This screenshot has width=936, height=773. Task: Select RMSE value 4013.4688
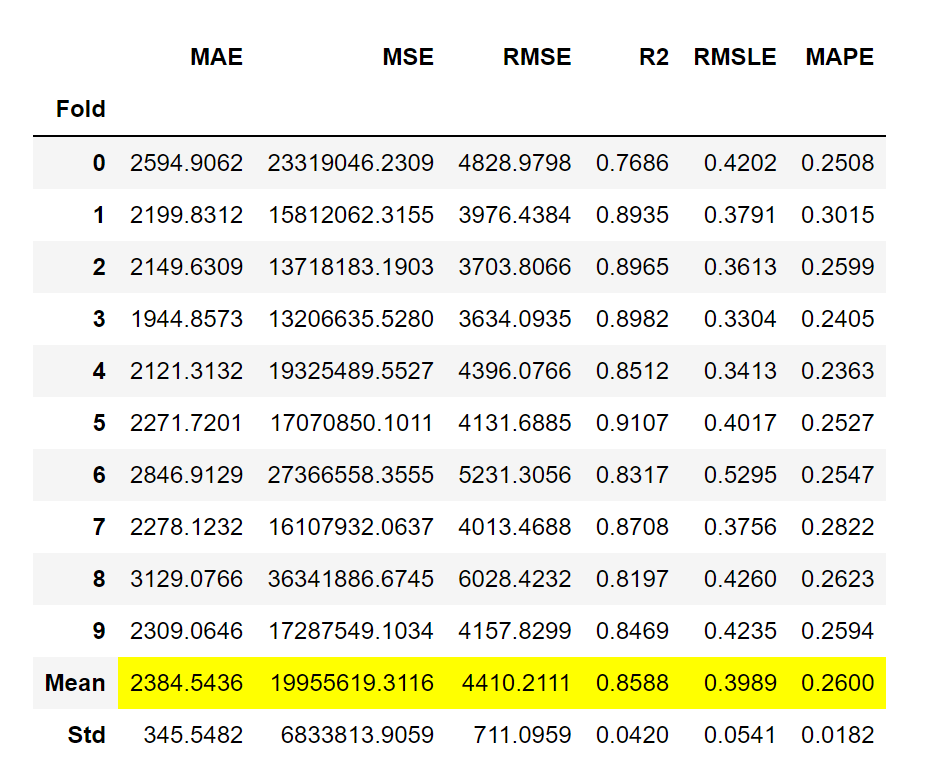515,527
